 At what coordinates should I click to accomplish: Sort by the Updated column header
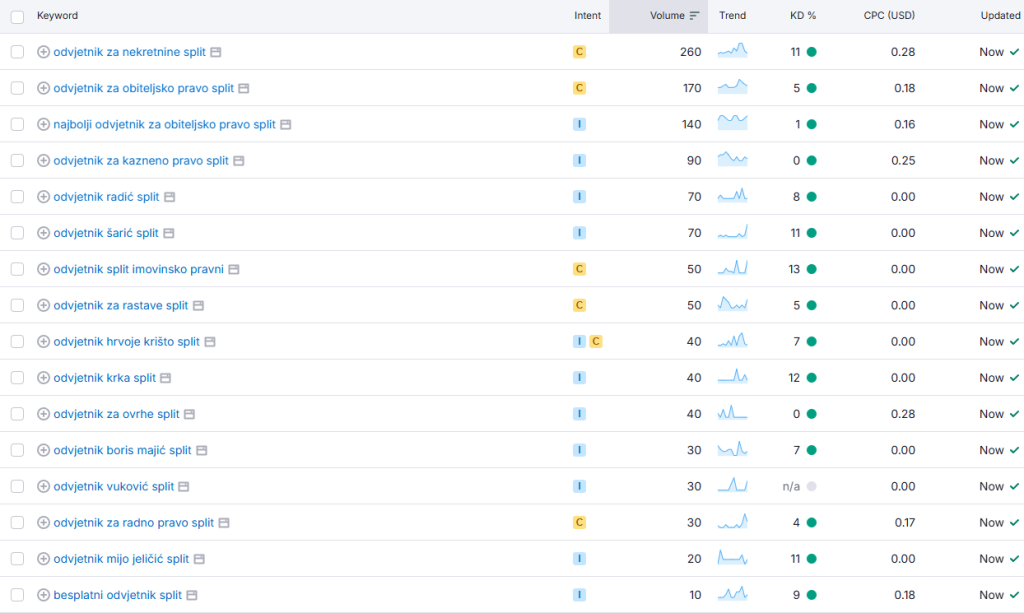(1000, 16)
